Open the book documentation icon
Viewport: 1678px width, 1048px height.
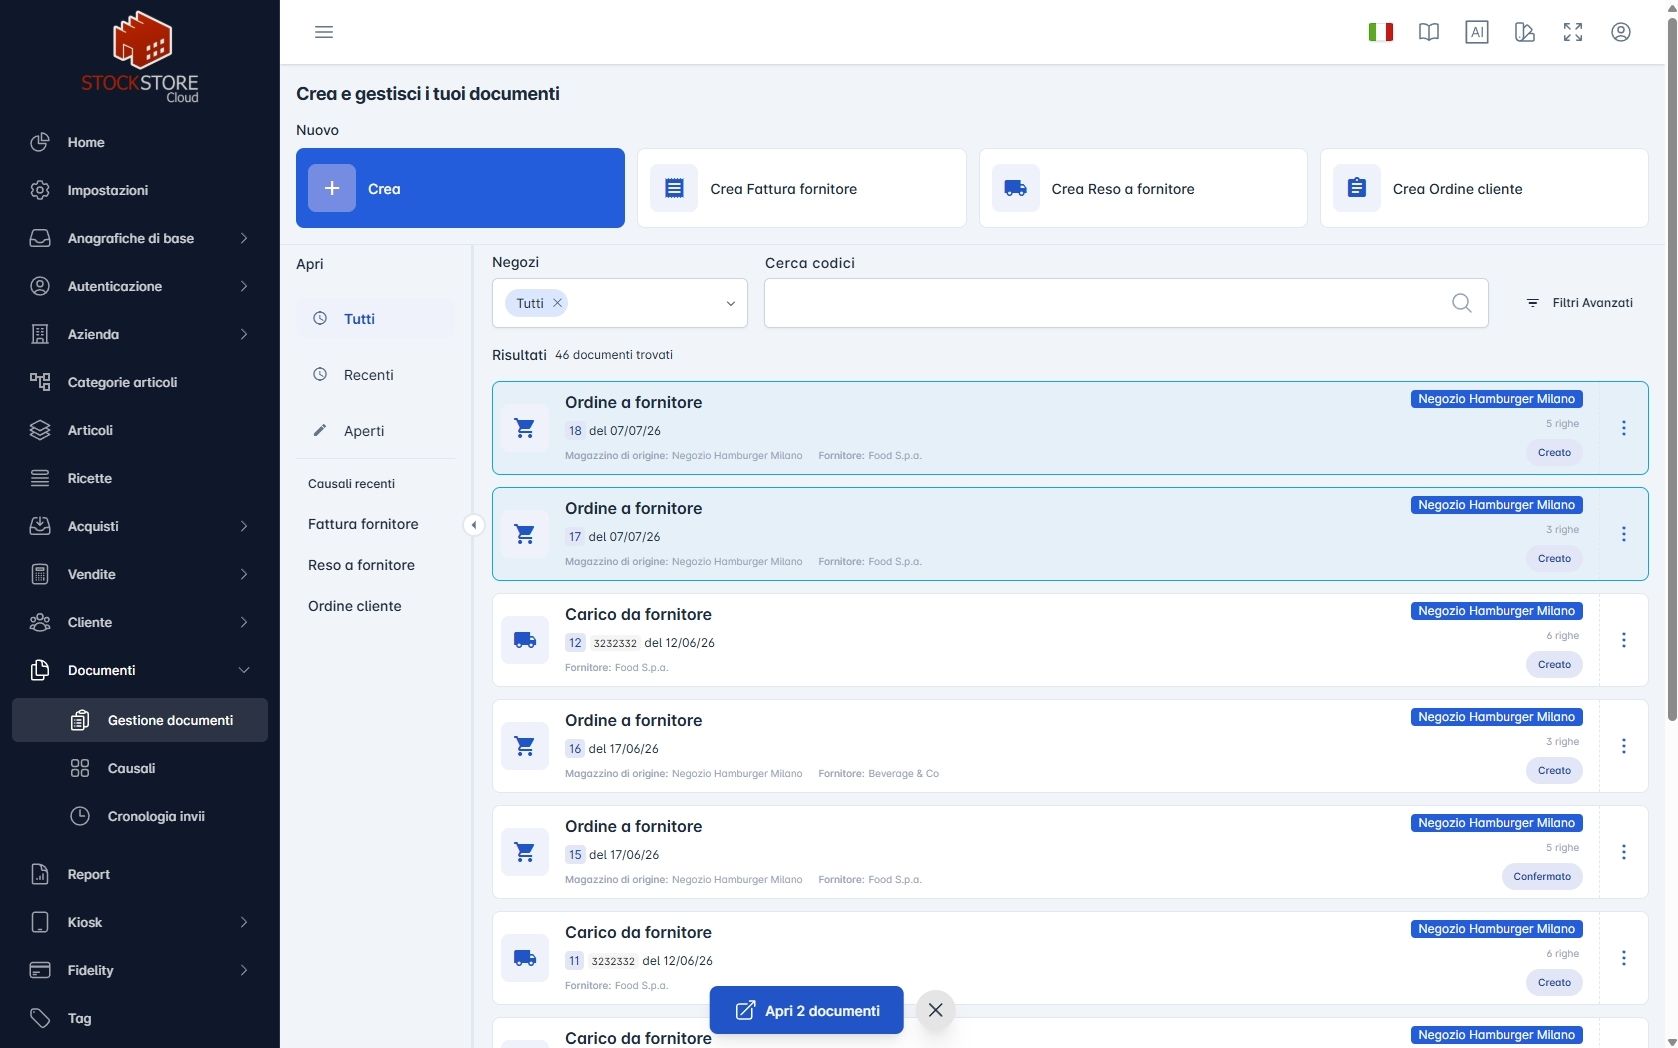(1429, 32)
